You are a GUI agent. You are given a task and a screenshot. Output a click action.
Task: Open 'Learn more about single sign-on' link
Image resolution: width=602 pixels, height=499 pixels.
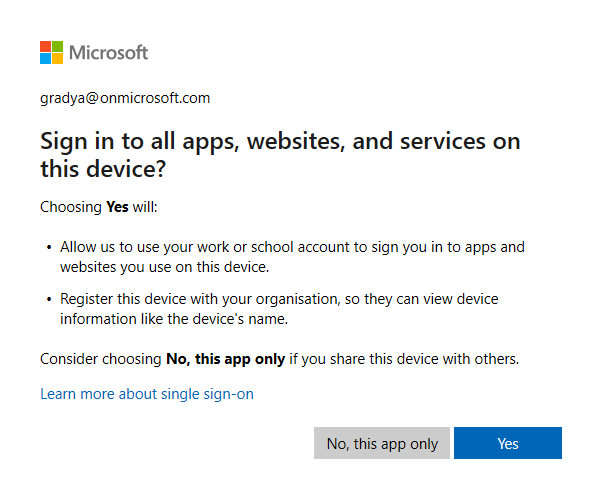tap(147, 394)
